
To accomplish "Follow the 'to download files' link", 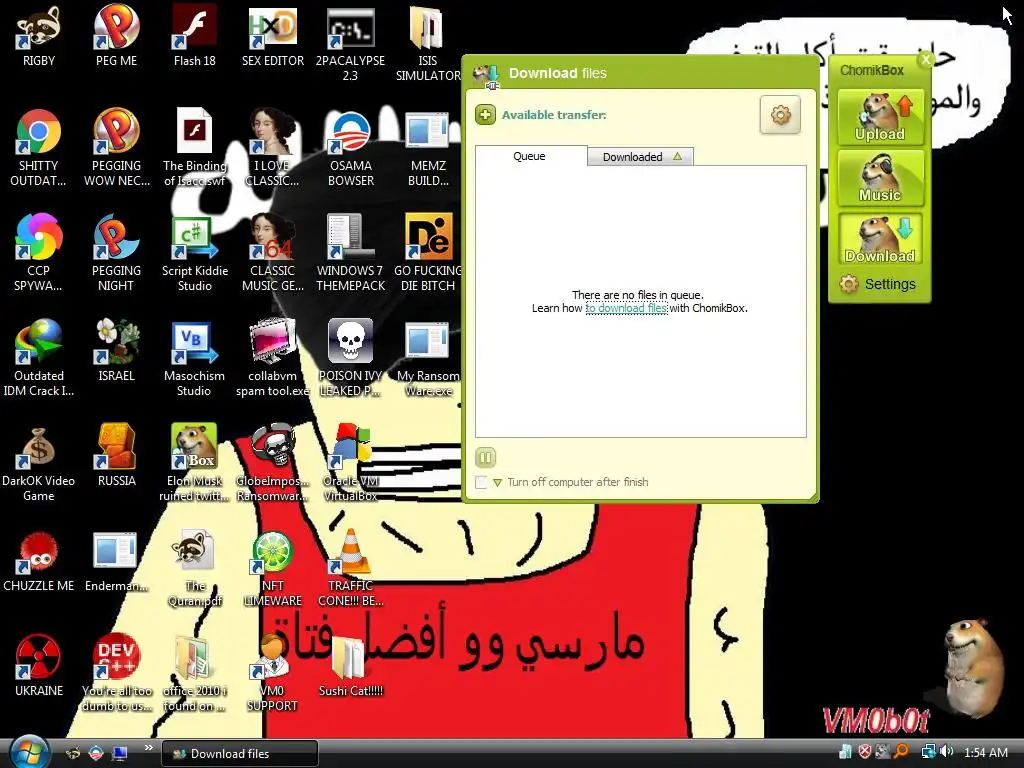I will tap(626, 308).
